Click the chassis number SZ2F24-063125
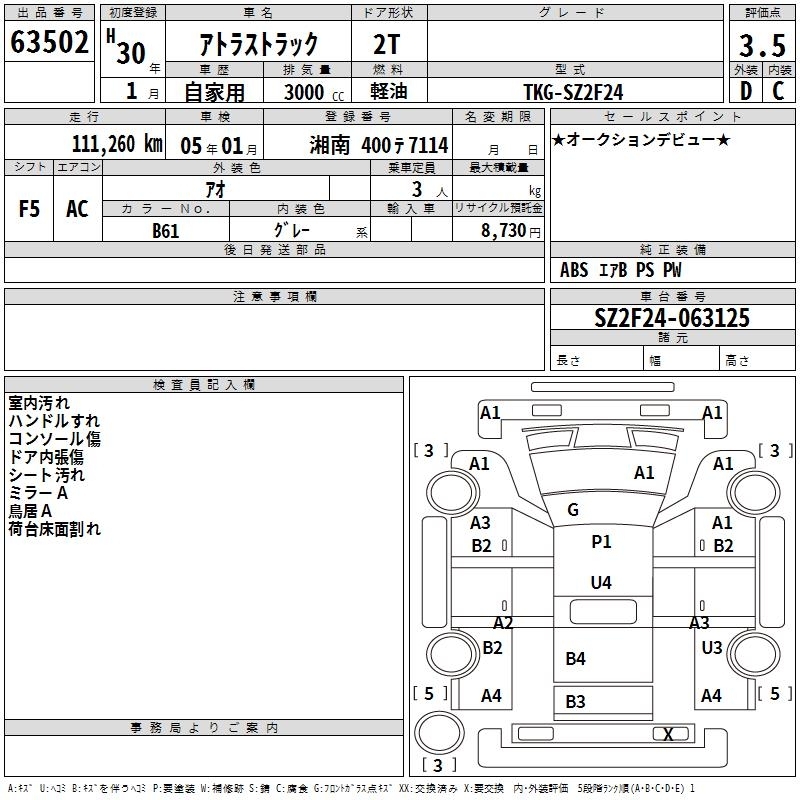The image size is (800, 800). [671, 318]
